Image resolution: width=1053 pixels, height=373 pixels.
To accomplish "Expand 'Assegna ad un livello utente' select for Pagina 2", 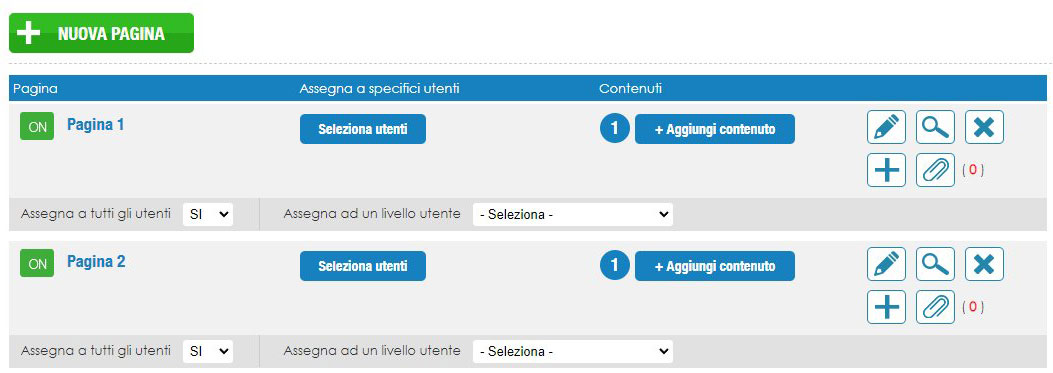I will click(x=573, y=351).
